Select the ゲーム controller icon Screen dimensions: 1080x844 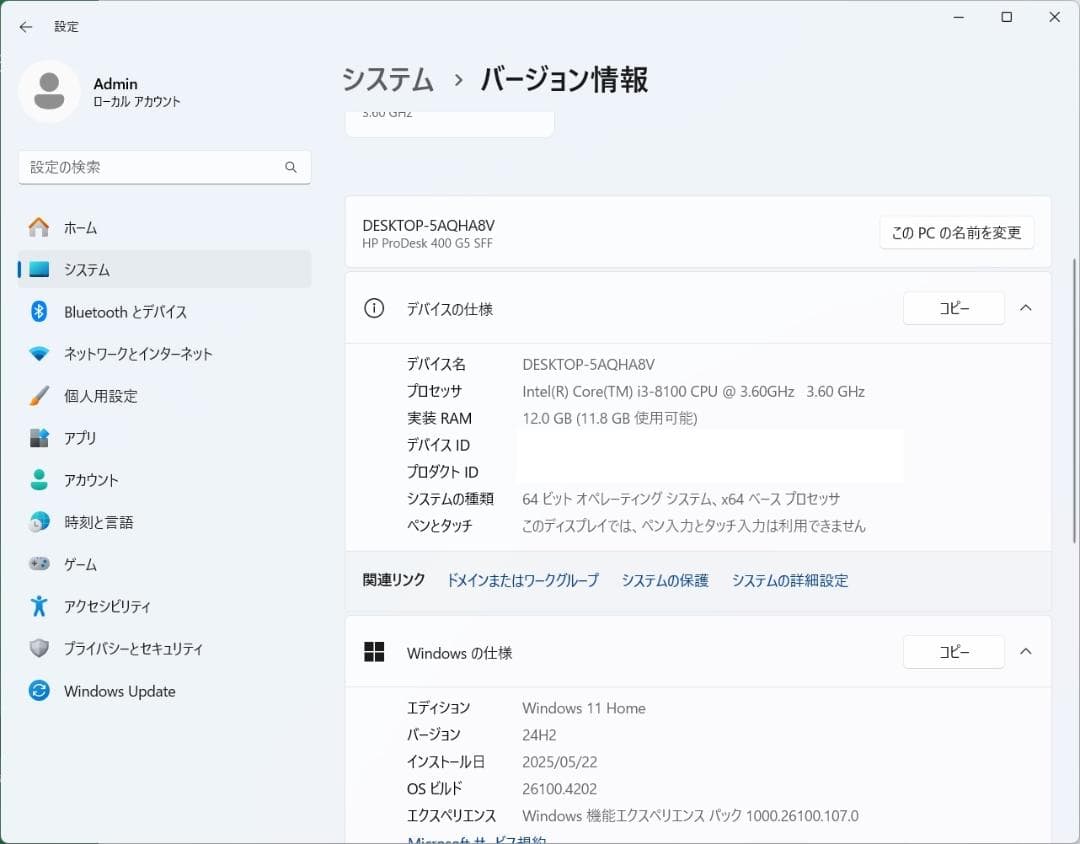tap(38, 563)
